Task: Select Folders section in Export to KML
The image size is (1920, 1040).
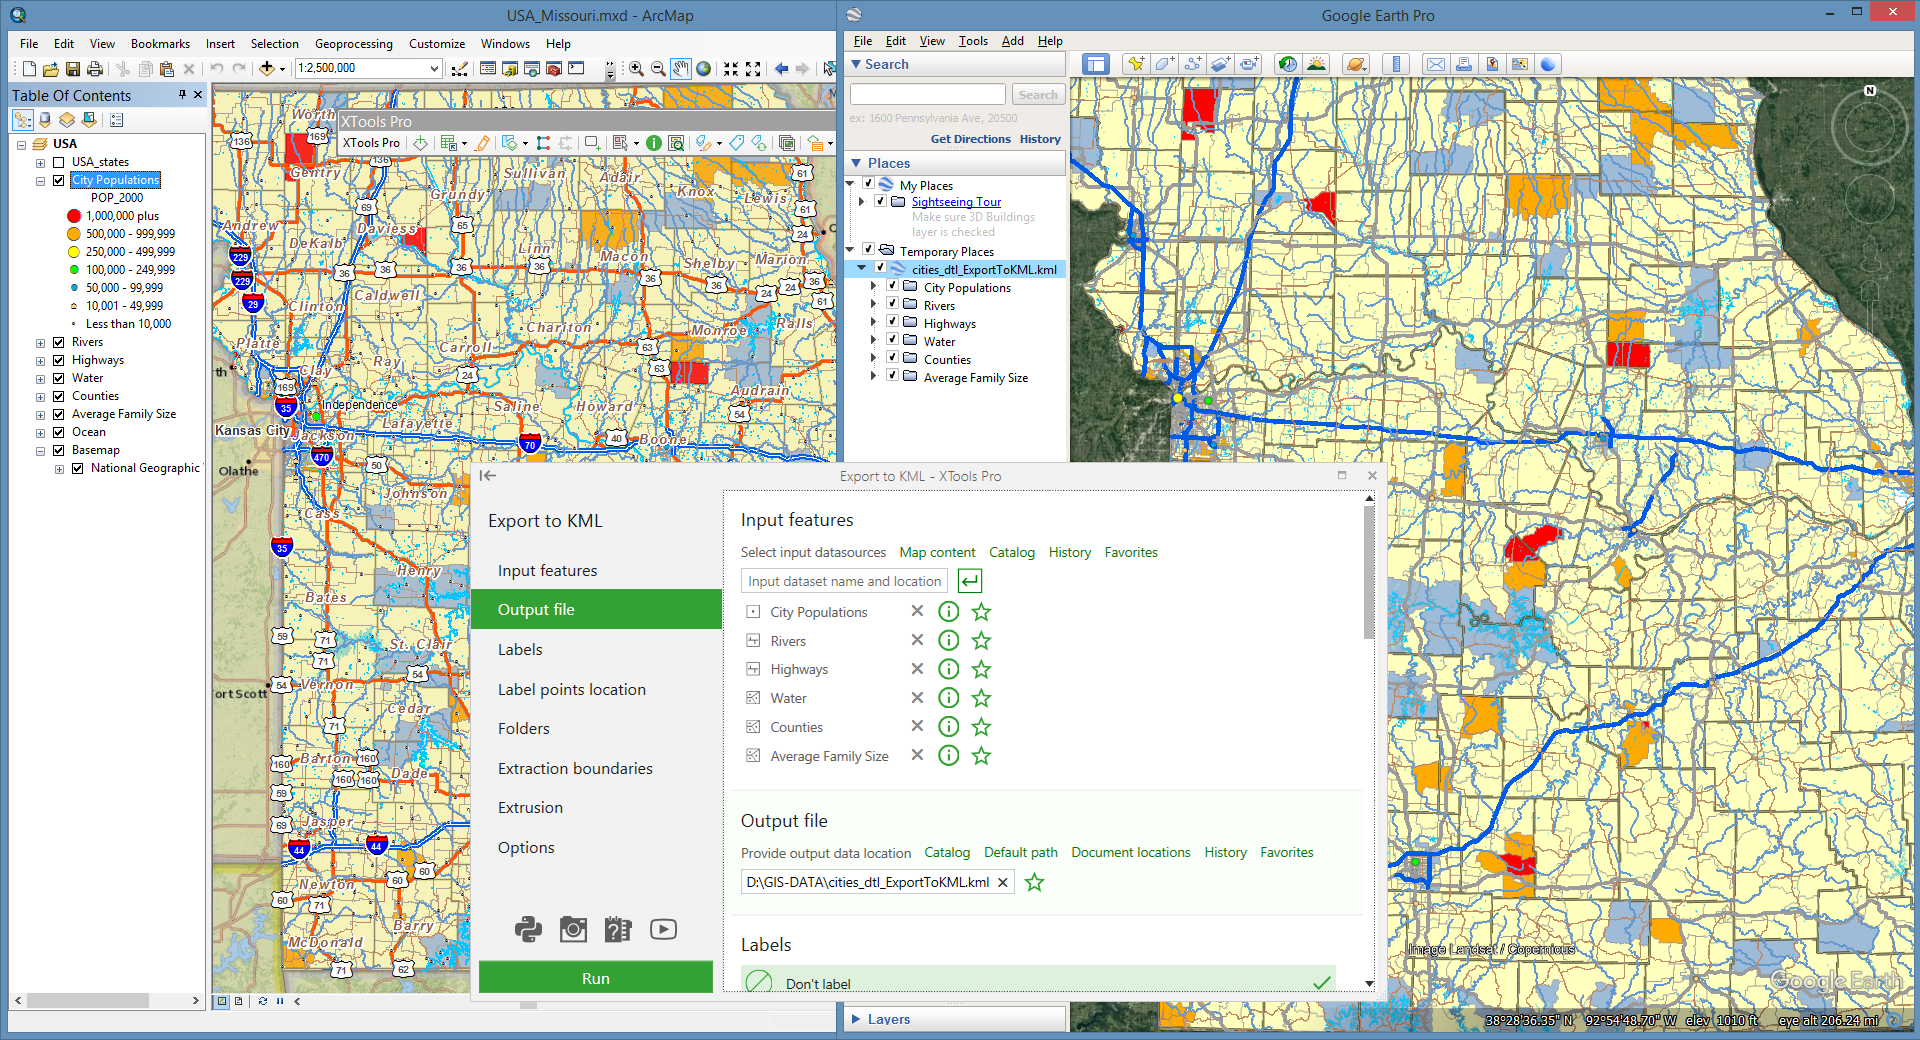Action: pos(596,728)
